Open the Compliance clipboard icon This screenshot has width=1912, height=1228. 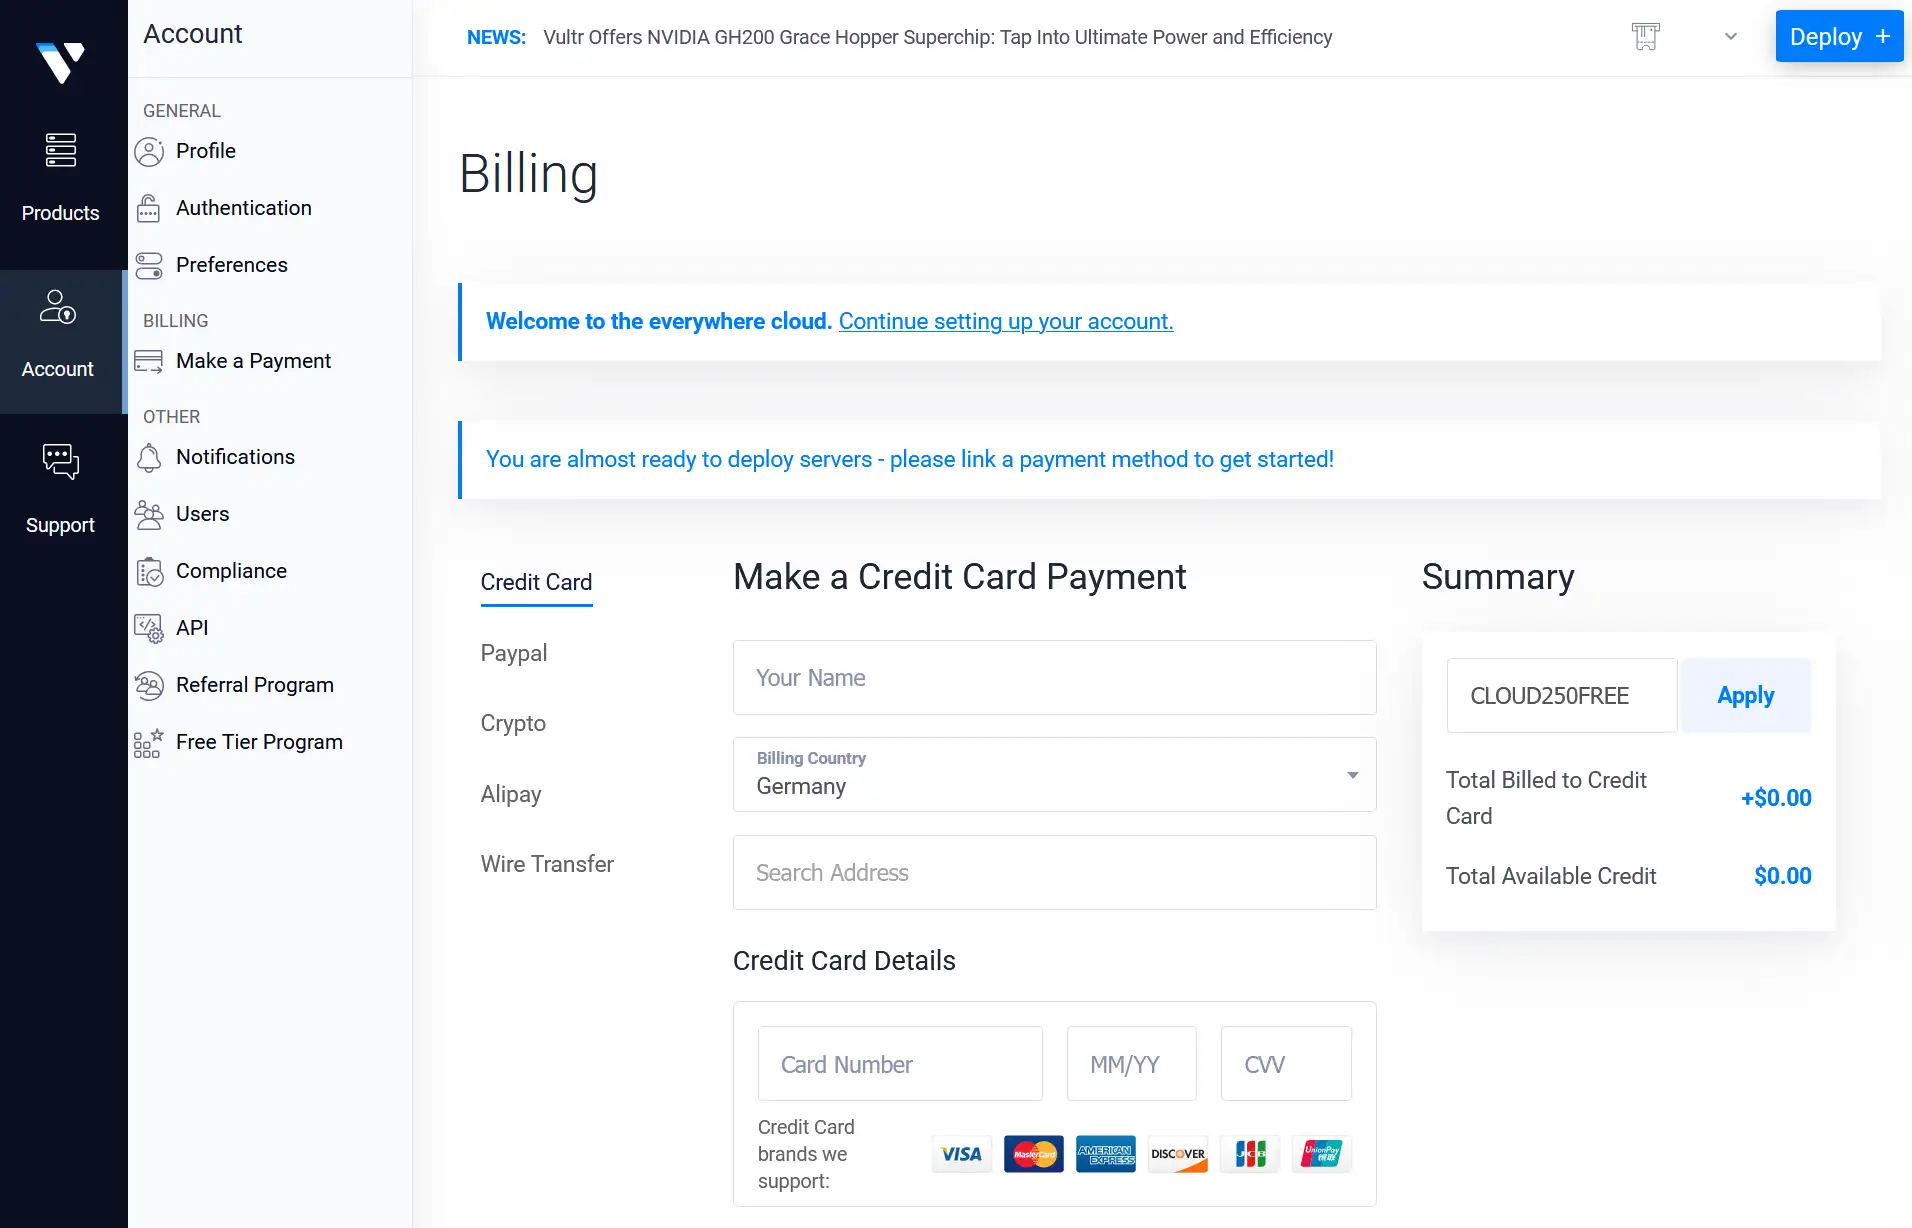click(149, 571)
